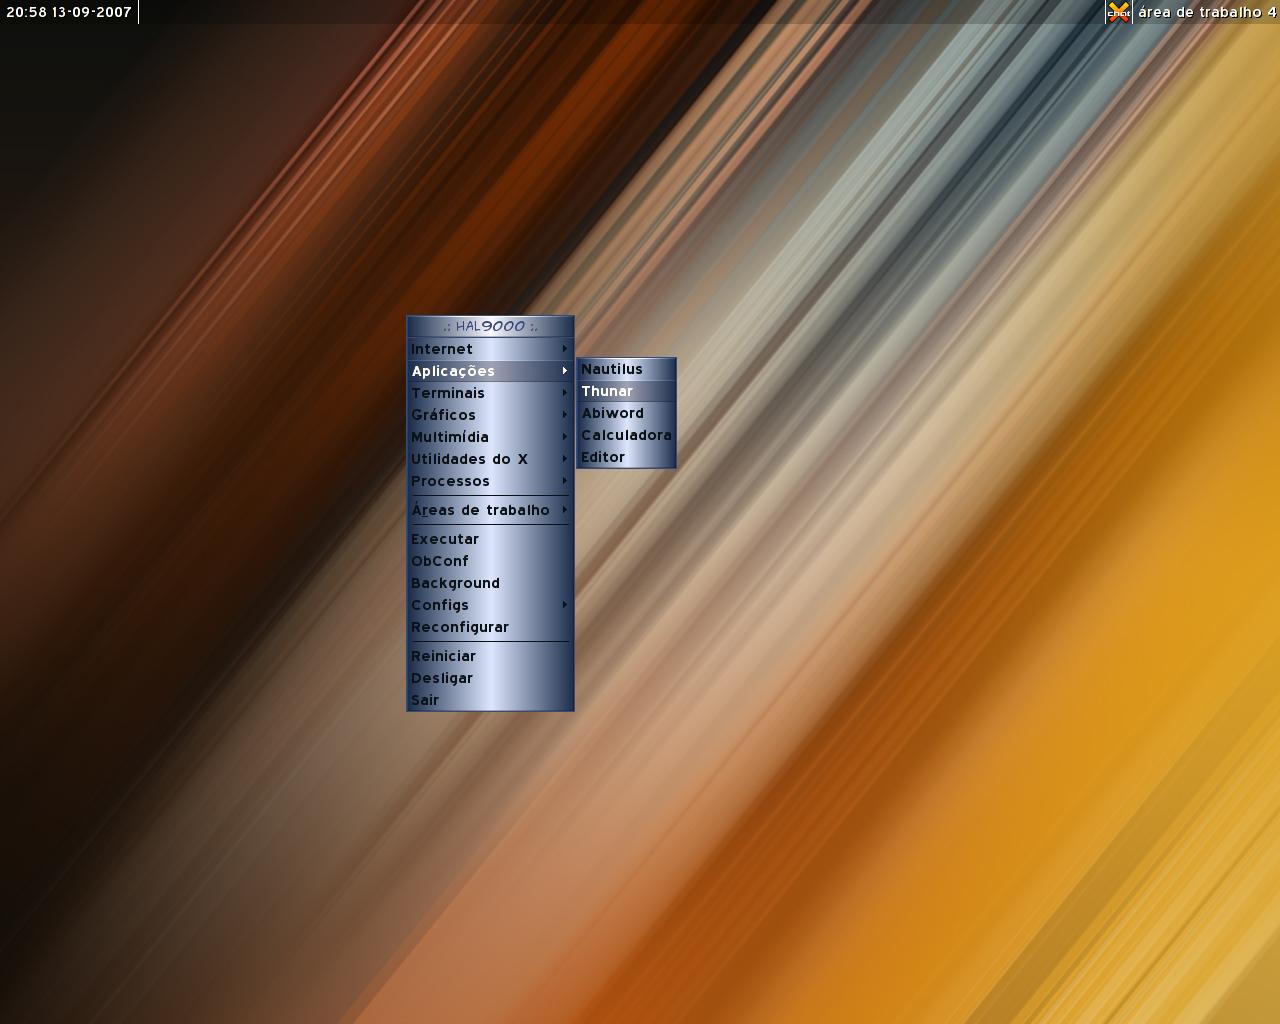Launch Nautilus from the submenu

626,369
